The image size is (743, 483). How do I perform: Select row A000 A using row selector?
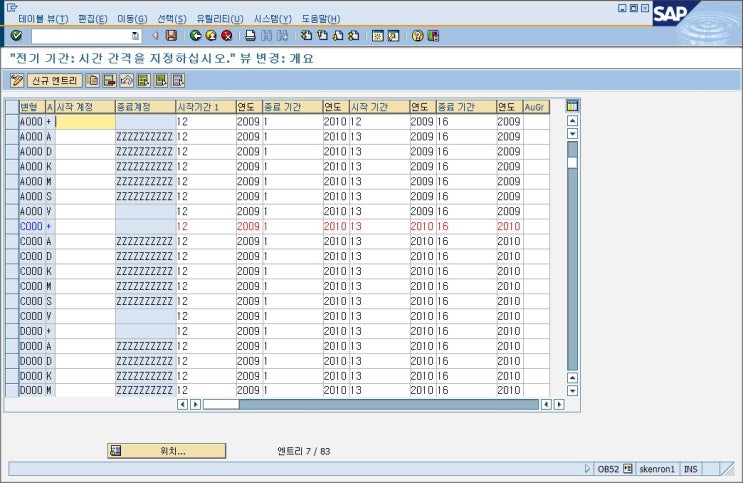click(x=11, y=137)
